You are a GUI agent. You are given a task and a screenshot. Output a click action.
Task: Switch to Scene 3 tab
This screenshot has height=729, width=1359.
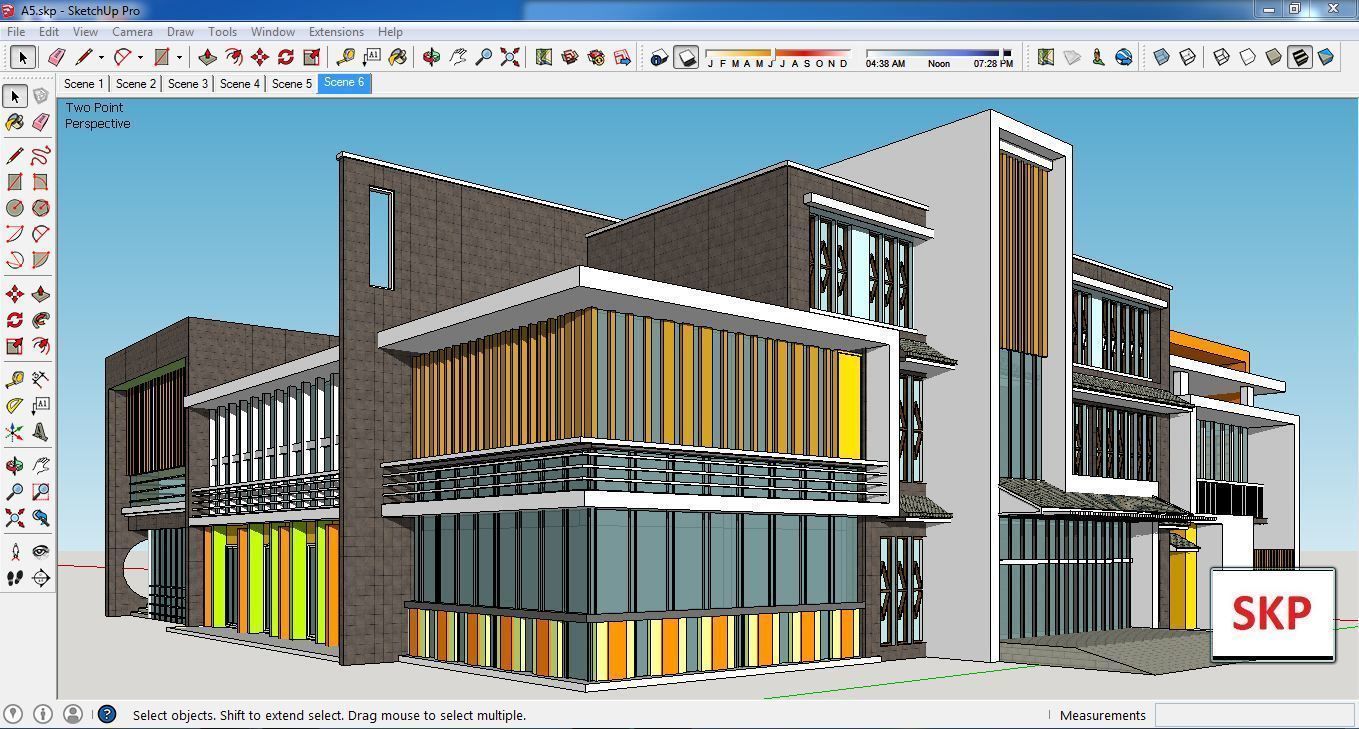point(187,84)
